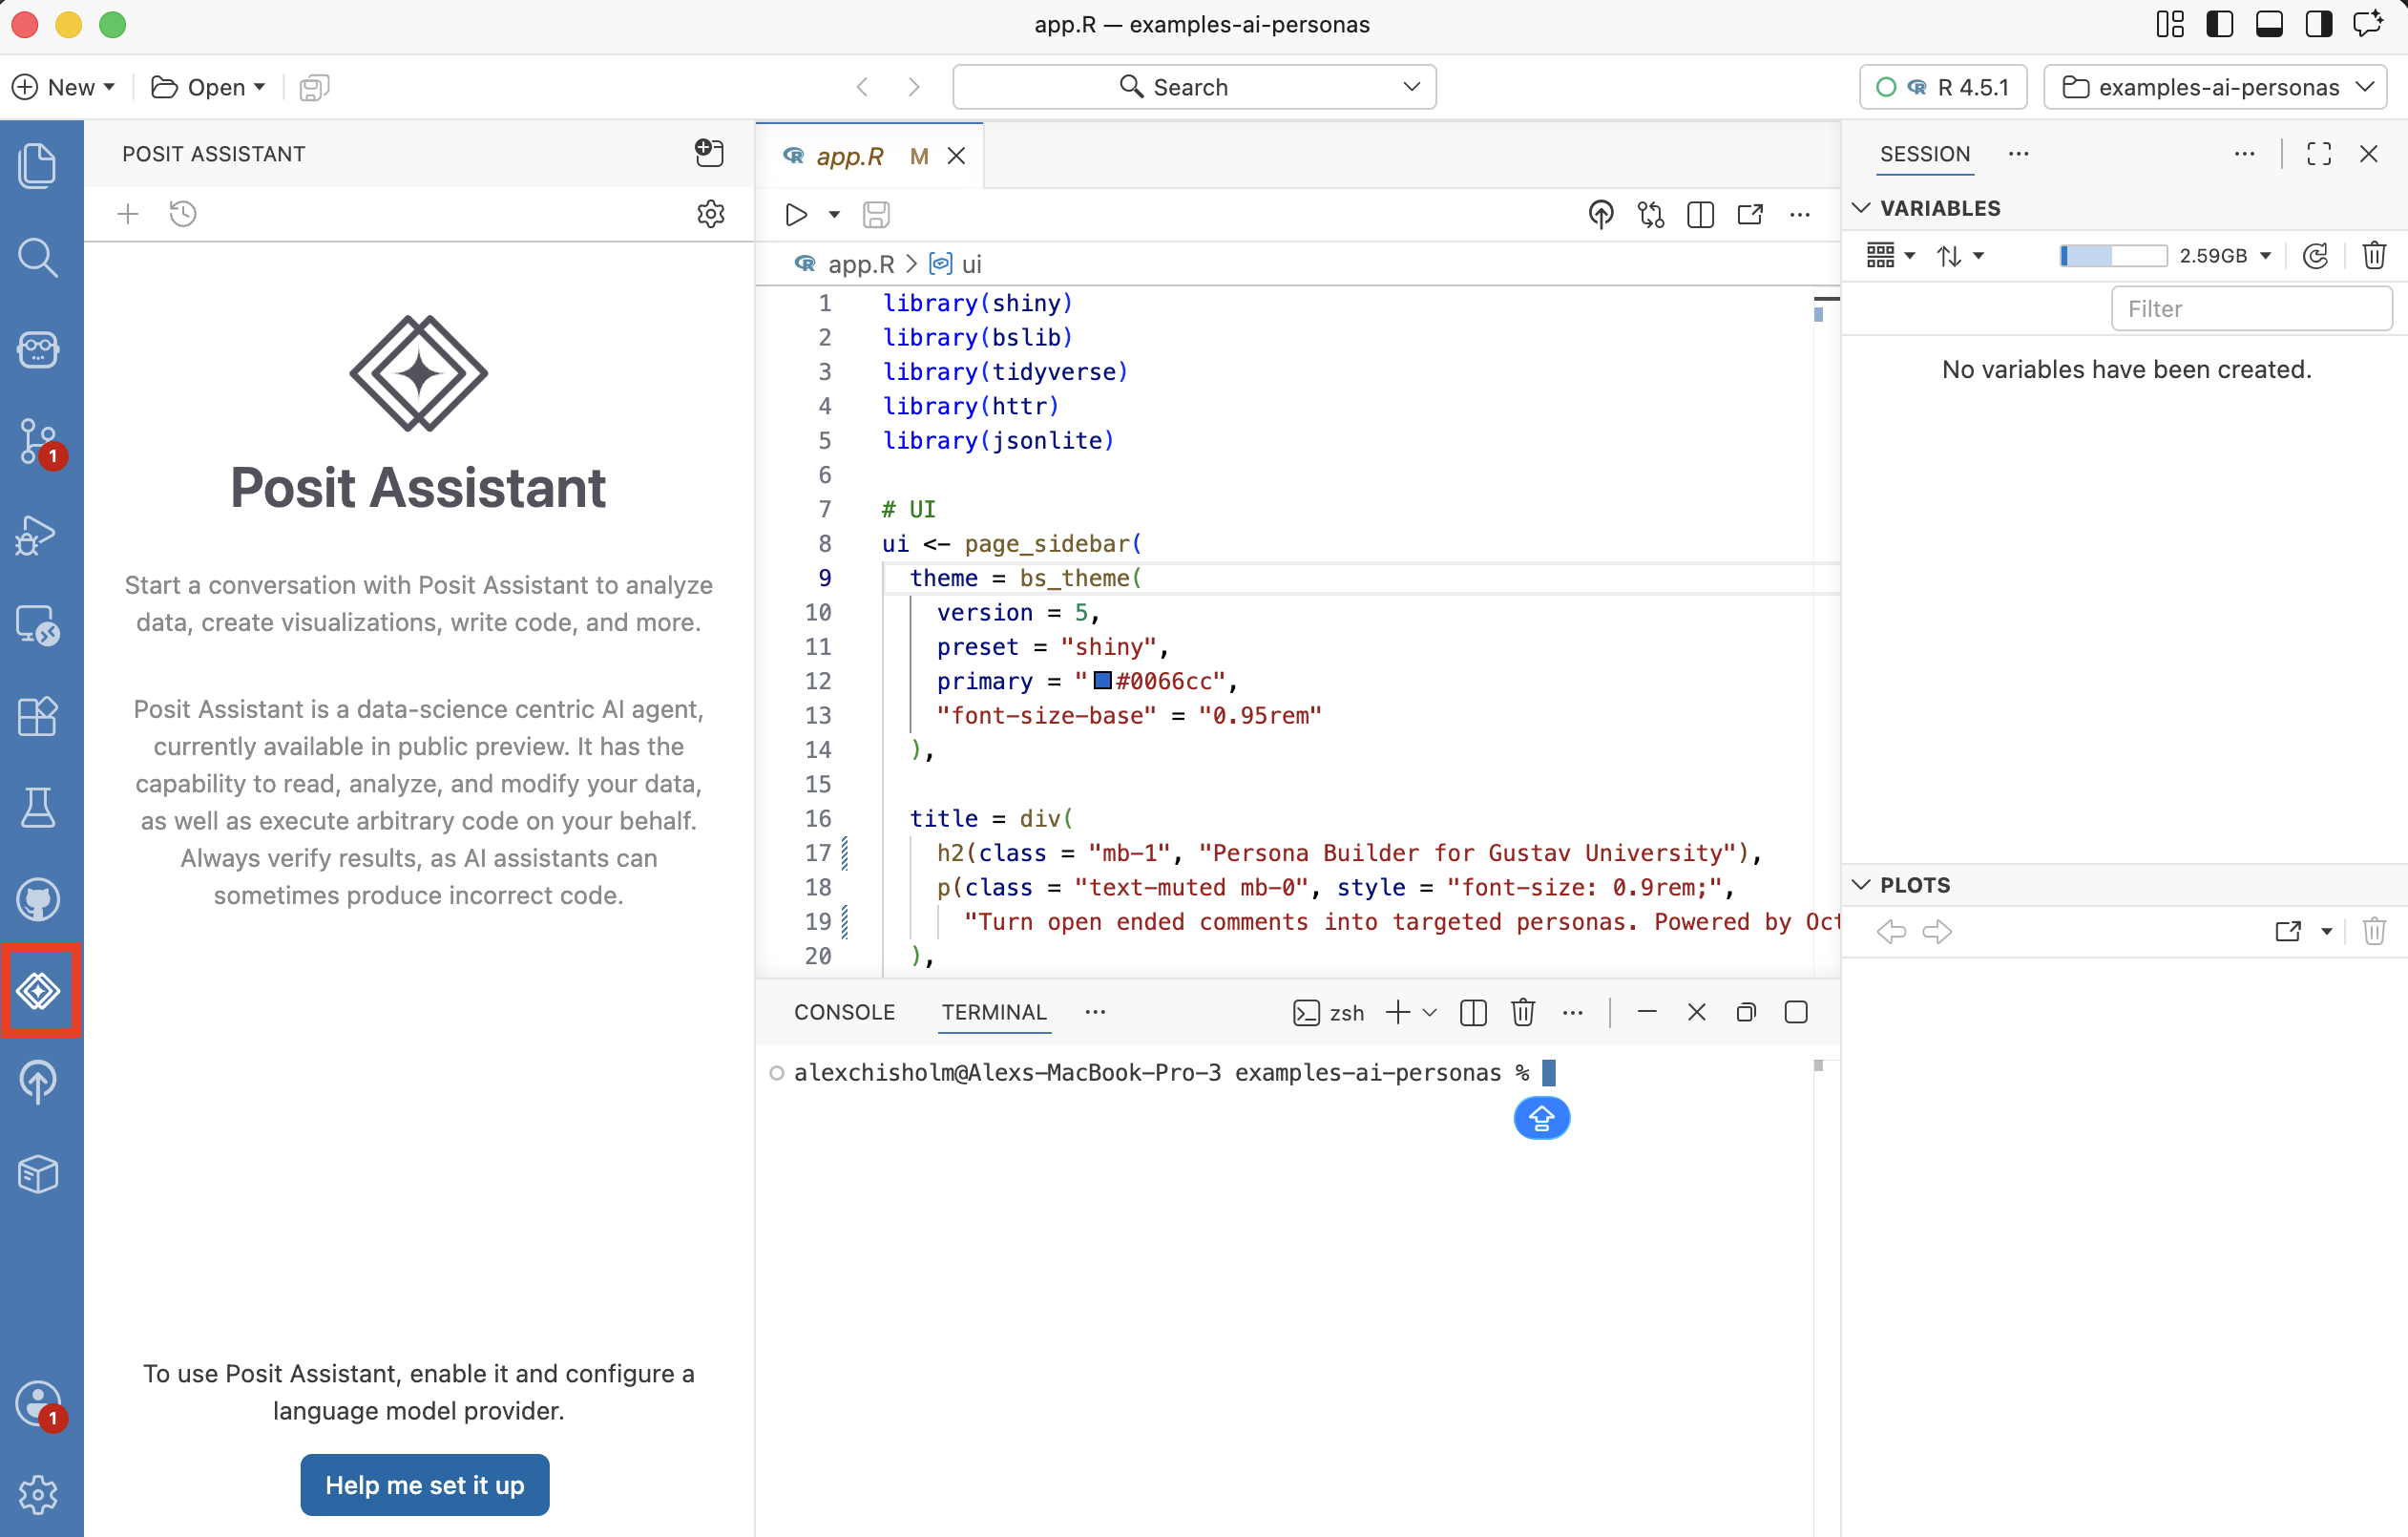
Task: Toggle the primary sidebar layout button
Action: pyautogui.click(x=2220, y=25)
